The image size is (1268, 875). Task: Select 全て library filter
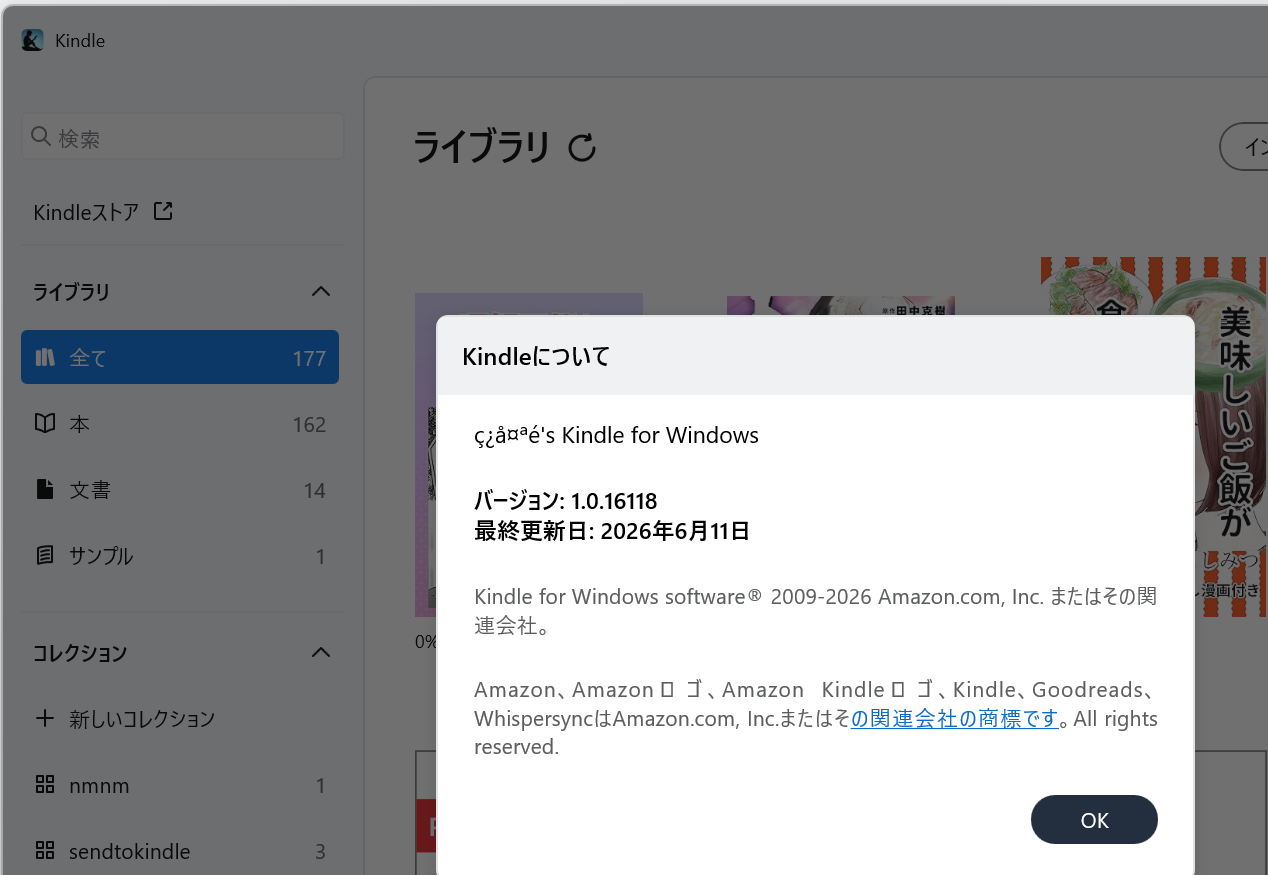[x=180, y=357]
